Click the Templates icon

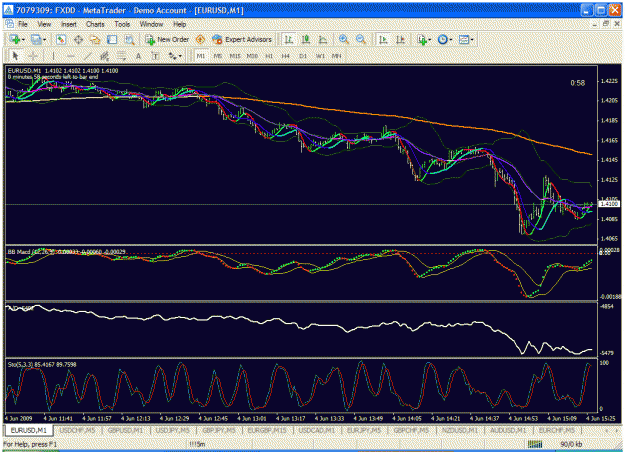(x=464, y=39)
